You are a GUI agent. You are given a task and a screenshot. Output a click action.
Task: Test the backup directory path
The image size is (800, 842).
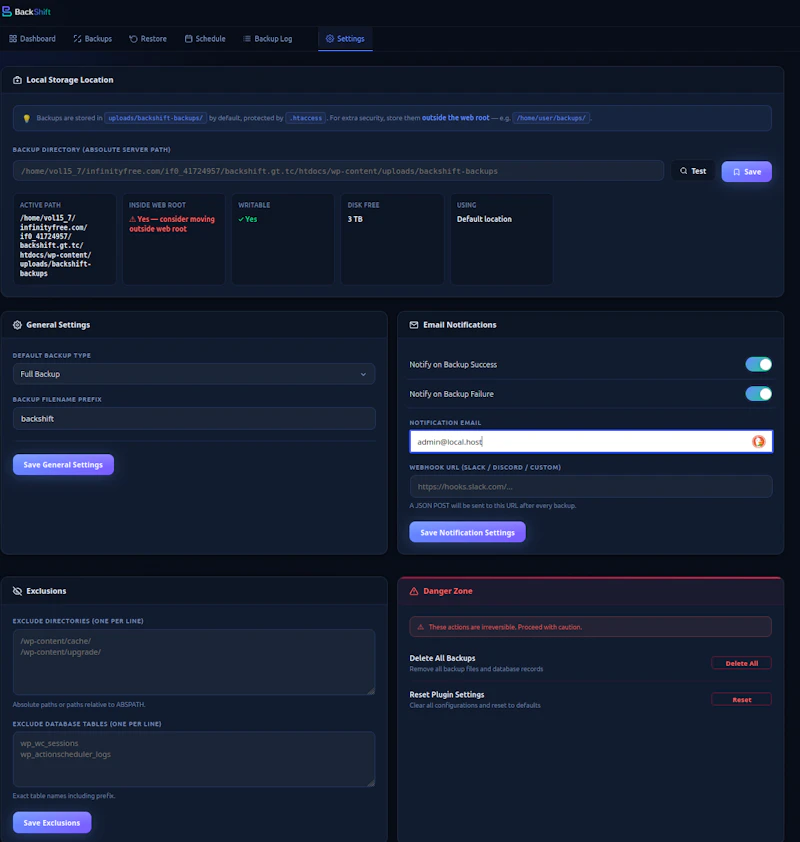click(693, 171)
